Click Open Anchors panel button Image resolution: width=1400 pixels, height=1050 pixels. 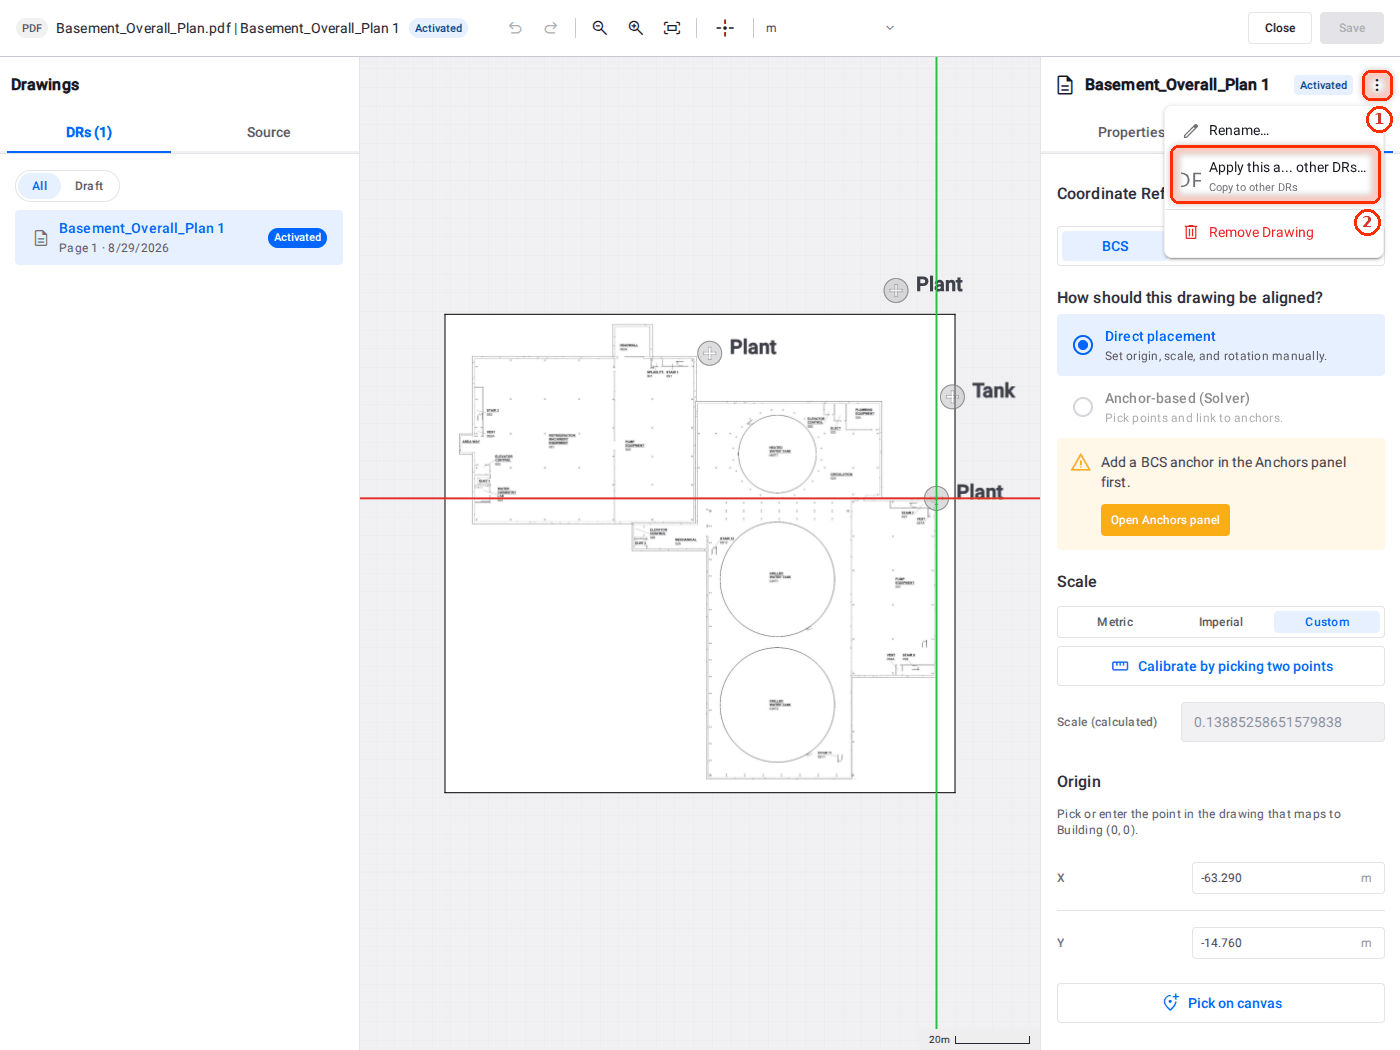click(1165, 520)
